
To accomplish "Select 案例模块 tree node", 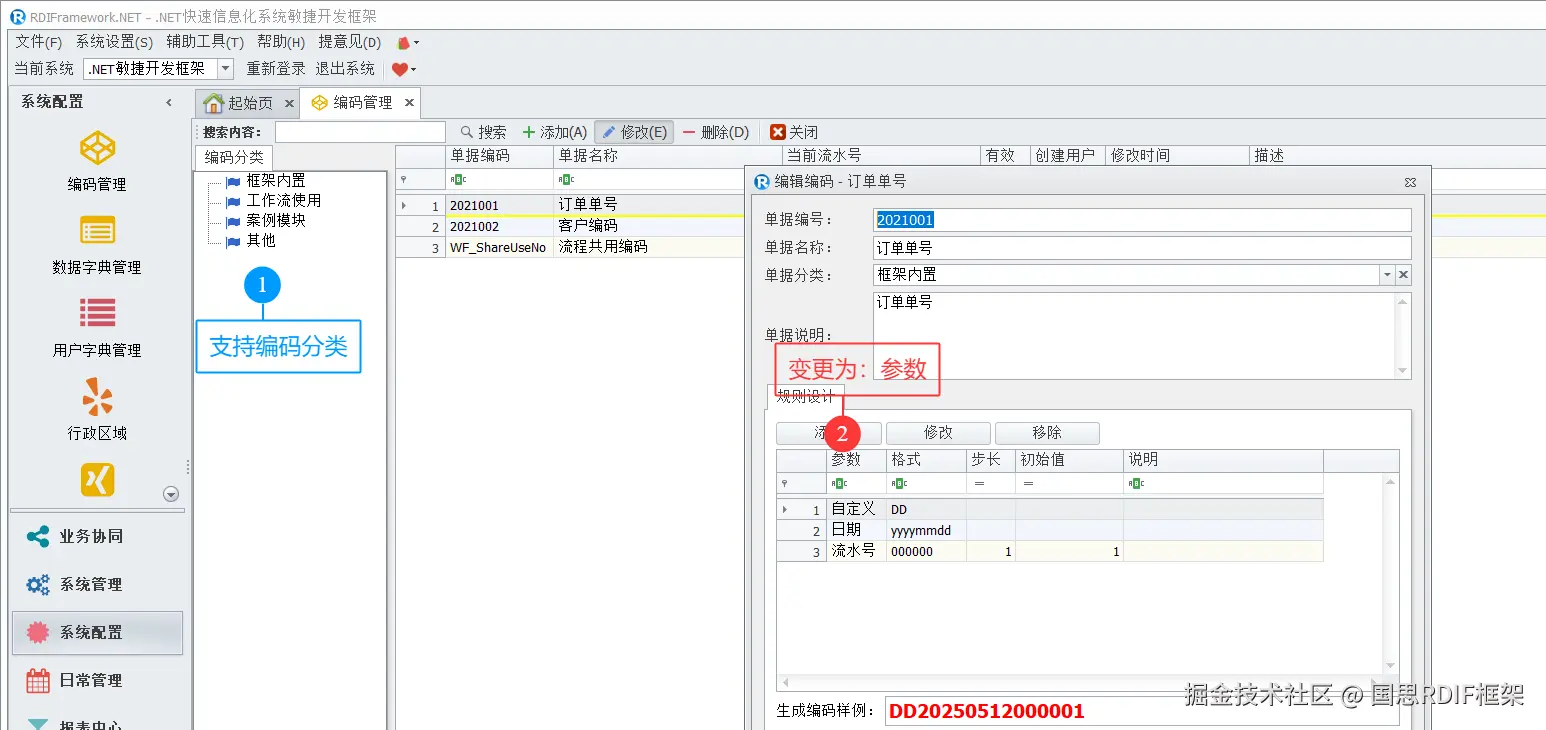I will pyautogui.click(x=275, y=221).
